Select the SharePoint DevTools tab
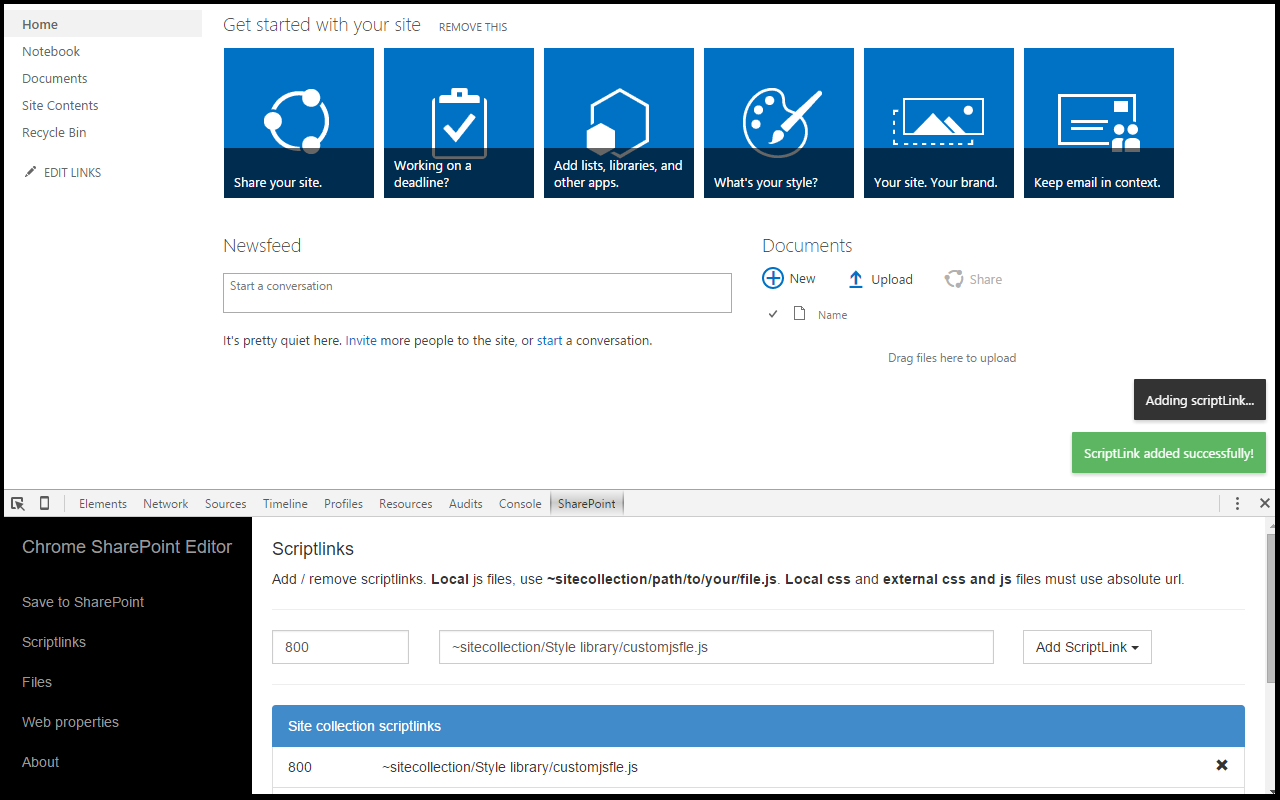This screenshot has height=800, width=1280. 587,504
